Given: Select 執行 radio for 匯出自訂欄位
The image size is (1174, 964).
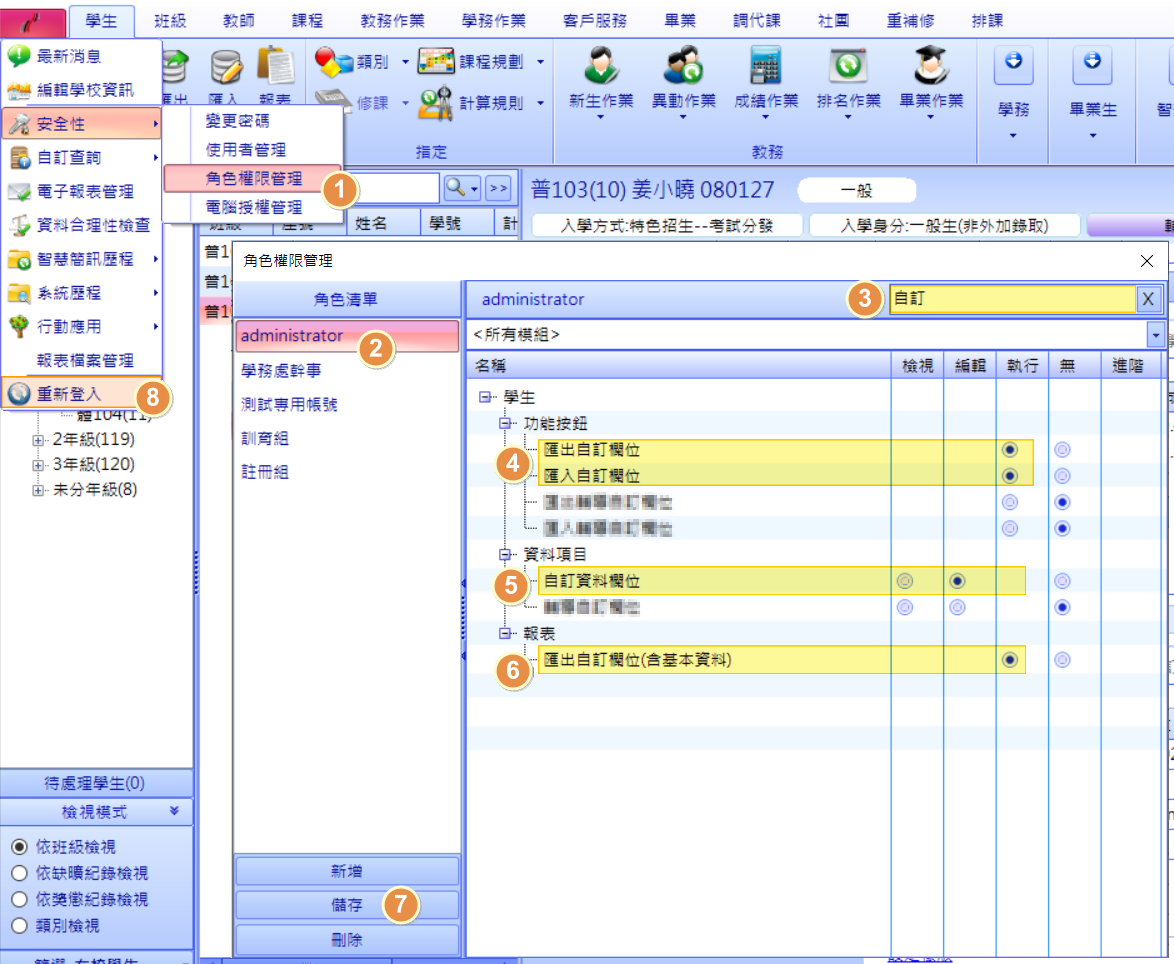Looking at the screenshot, I should [1010, 450].
